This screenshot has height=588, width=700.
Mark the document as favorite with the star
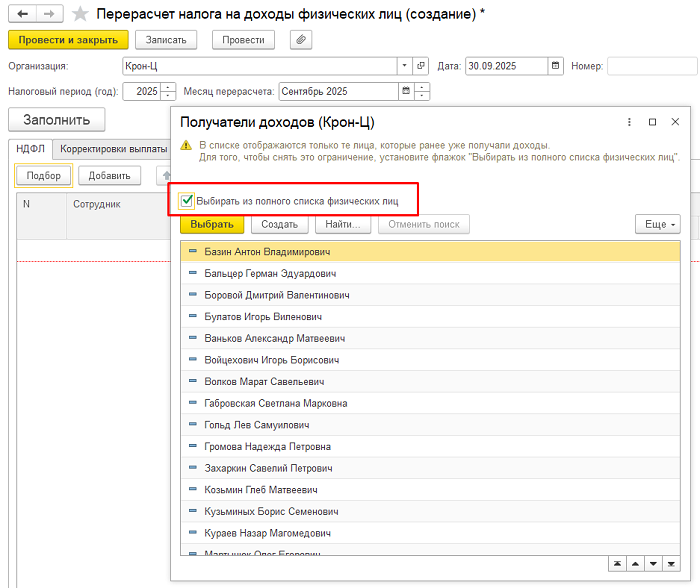coord(80,14)
